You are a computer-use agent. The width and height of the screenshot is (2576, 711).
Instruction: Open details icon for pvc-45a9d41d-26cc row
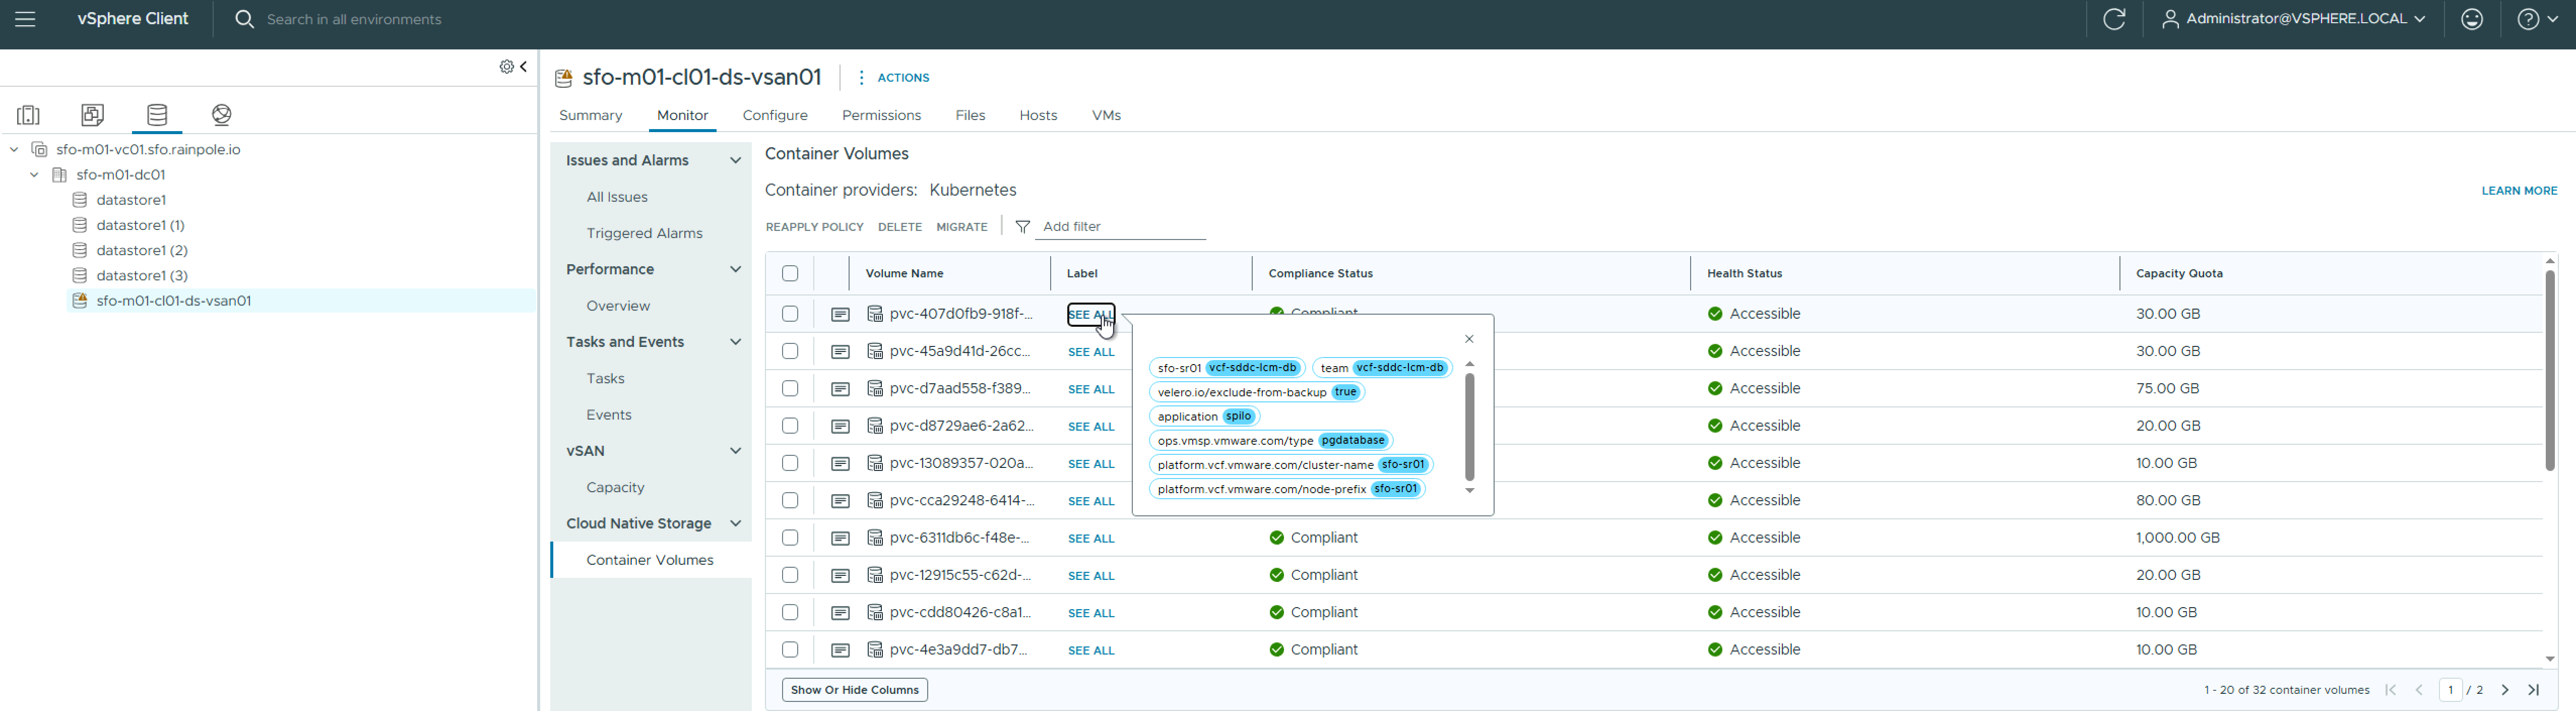840,351
